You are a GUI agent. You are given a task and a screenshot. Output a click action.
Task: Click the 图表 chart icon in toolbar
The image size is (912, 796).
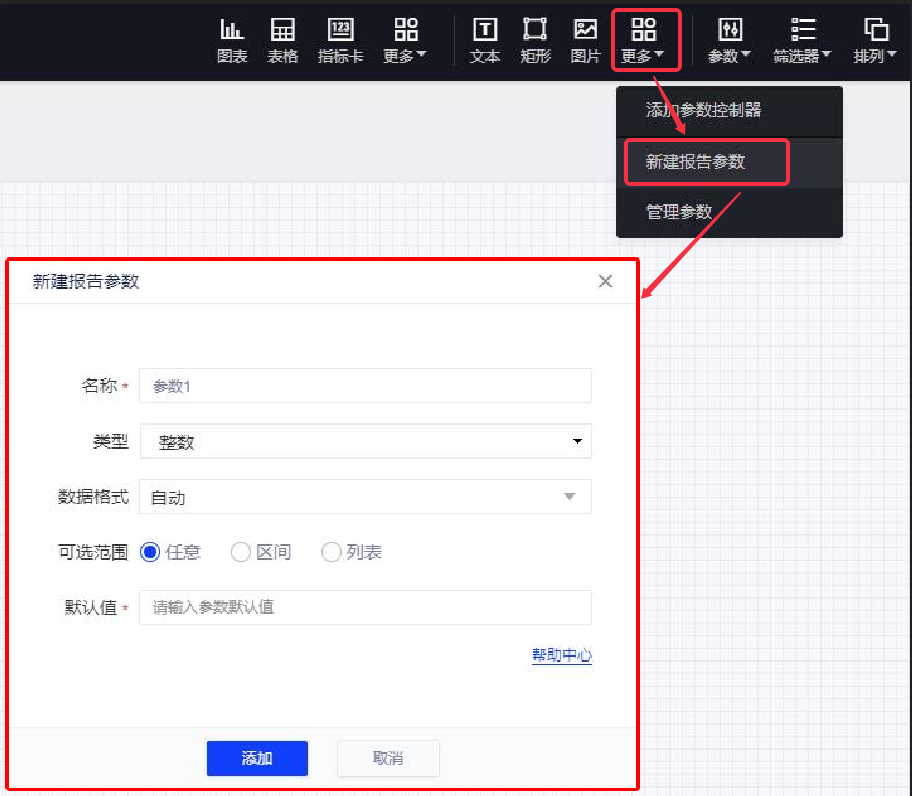[232, 41]
